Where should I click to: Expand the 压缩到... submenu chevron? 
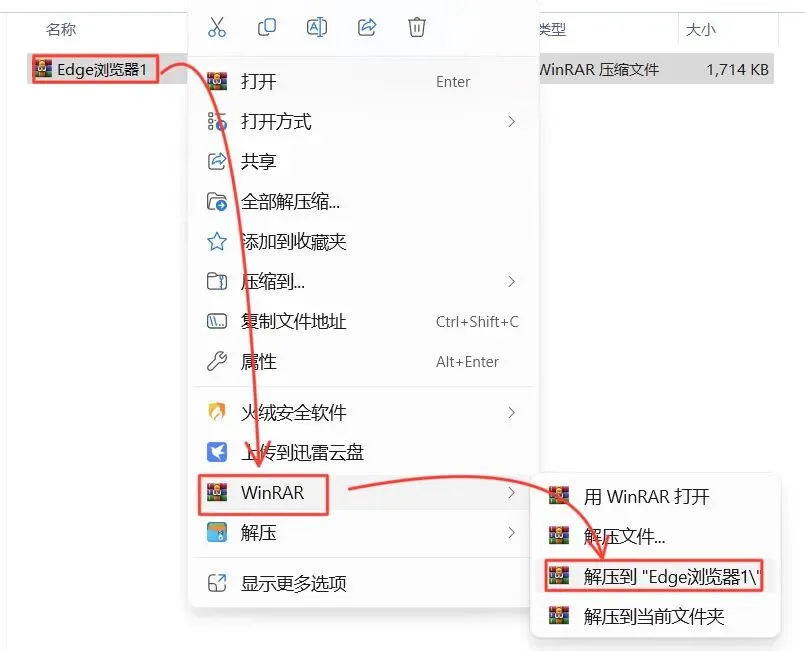(511, 281)
